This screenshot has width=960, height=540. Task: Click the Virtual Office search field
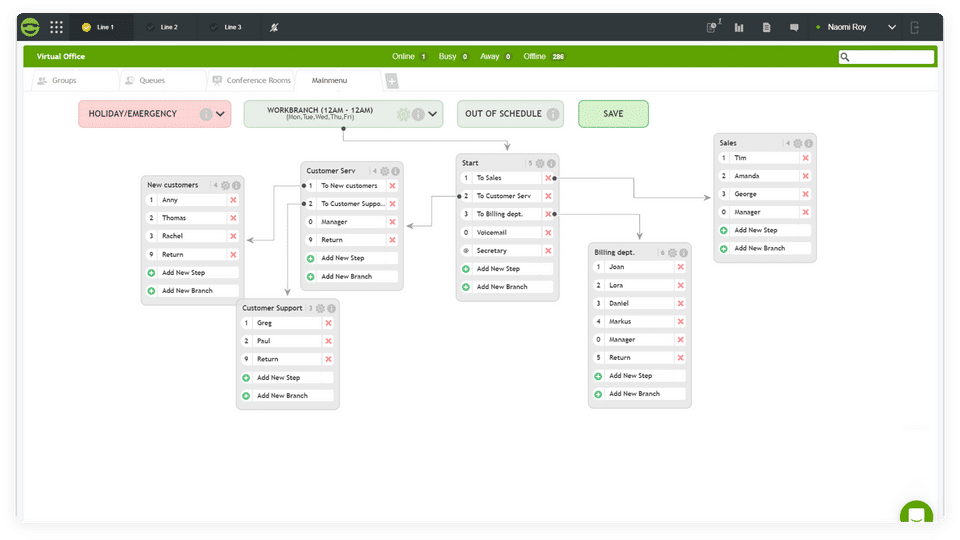point(887,57)
